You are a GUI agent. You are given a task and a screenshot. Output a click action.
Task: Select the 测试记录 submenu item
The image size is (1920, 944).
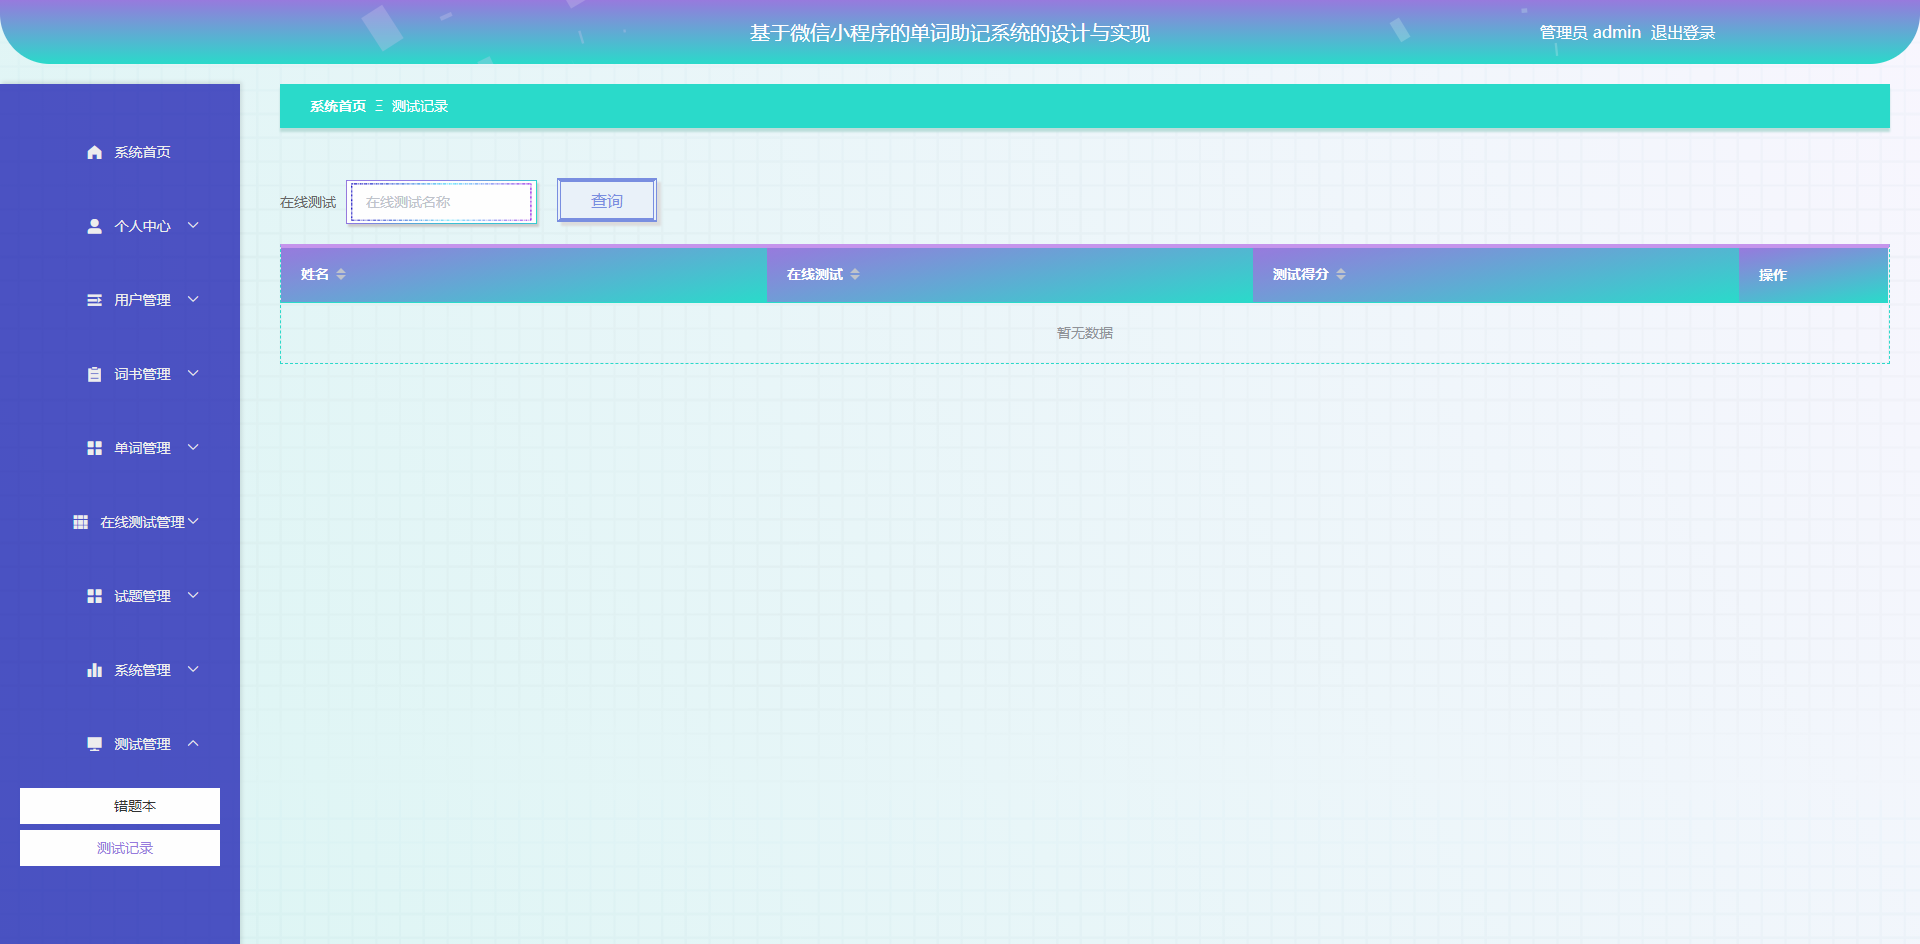120,848
